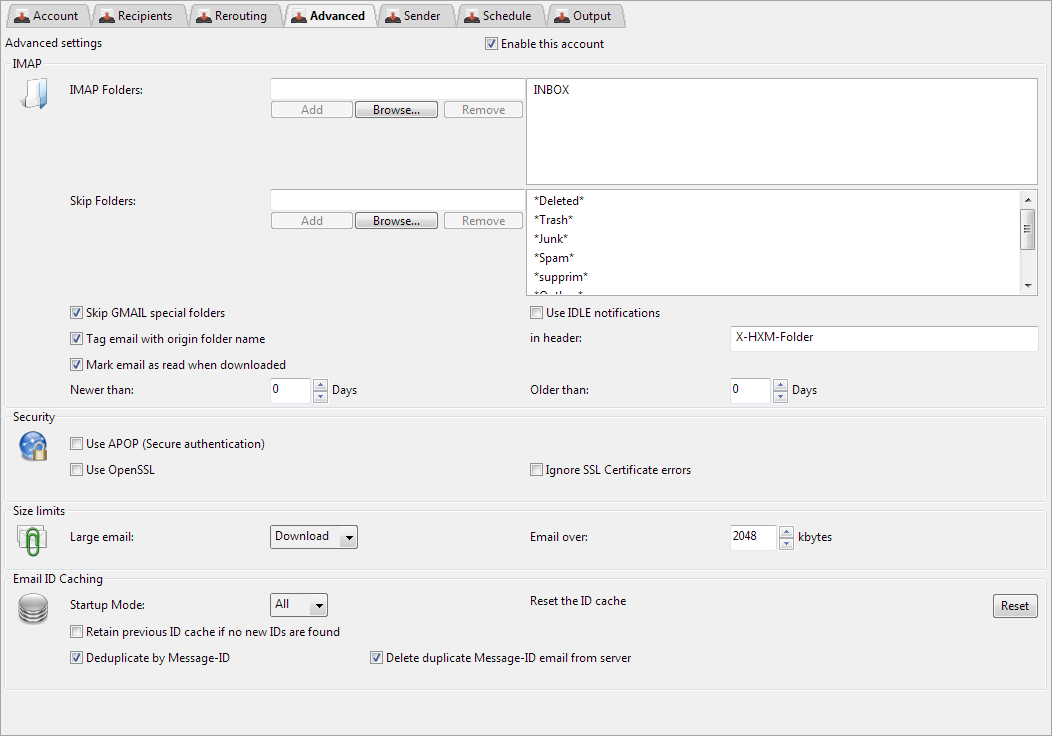The height and width of the screenshot is (736, 1052).
Task: Select *Trash* in the Skip Folders list
Action: point(553,220)
